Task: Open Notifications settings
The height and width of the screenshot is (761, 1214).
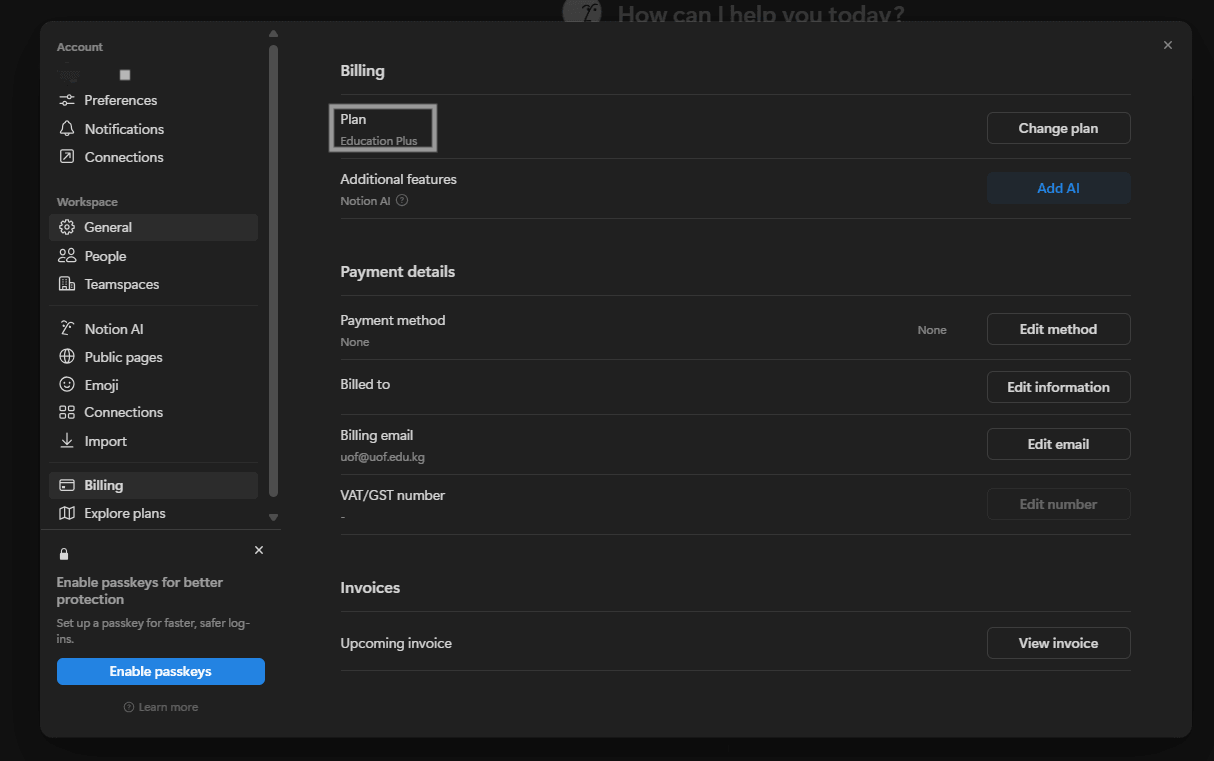Action: point(153,129)
